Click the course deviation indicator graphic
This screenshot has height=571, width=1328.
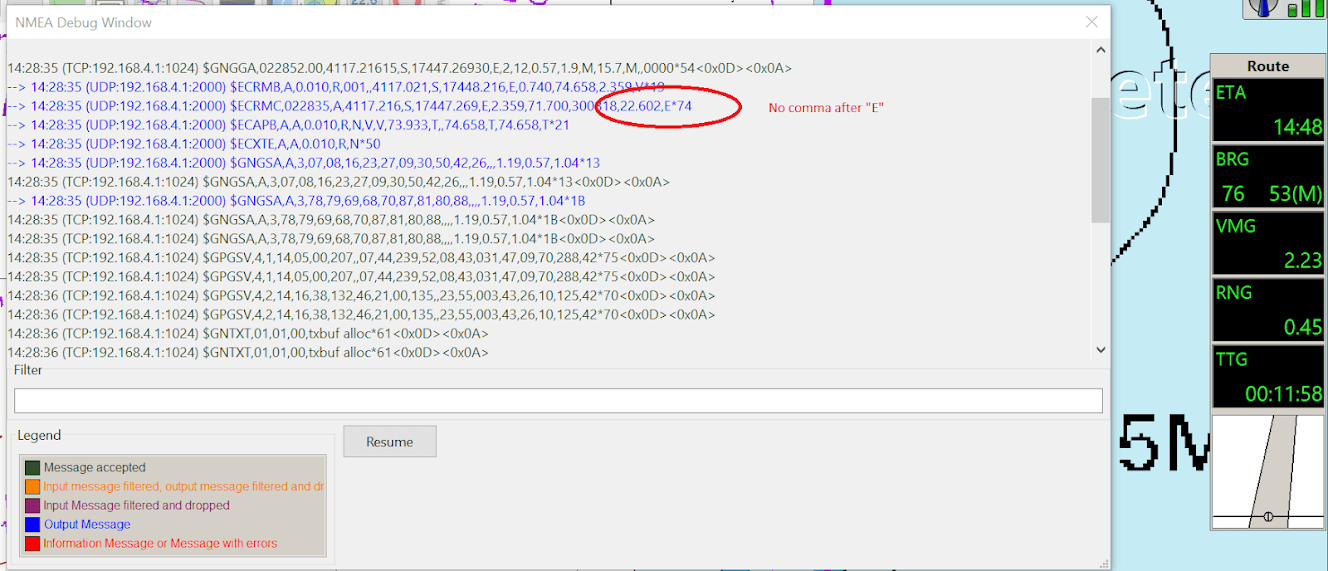[1267, 472]
